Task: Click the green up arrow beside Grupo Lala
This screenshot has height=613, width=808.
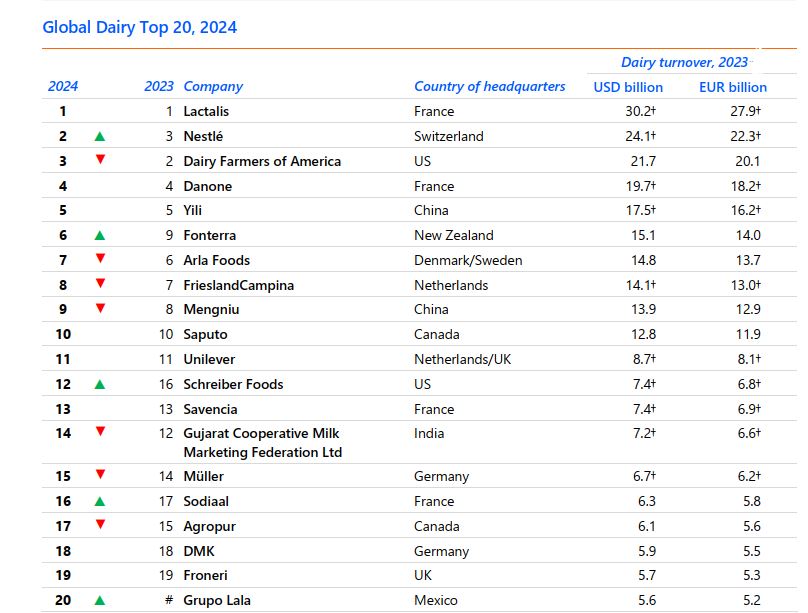Action: coord(99,600)
